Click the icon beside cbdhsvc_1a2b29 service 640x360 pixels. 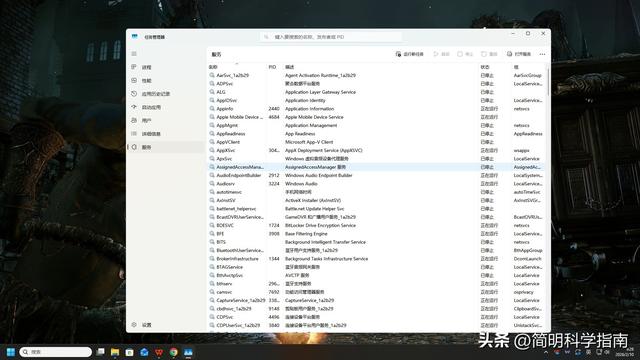coord(212,309)
